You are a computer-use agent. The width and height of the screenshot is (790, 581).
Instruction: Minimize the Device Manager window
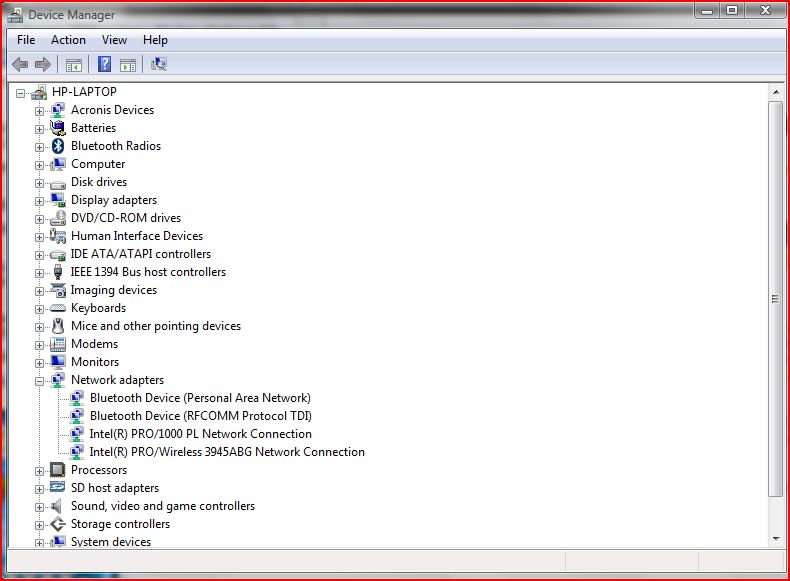pyautogui.click(x=707, y=10)
